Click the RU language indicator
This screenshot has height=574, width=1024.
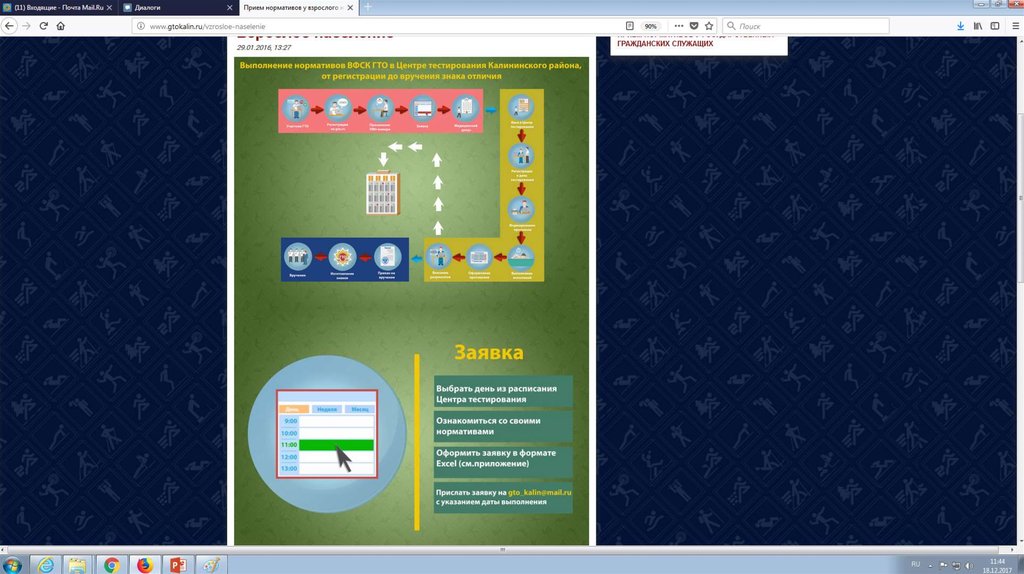pos(916,564)
